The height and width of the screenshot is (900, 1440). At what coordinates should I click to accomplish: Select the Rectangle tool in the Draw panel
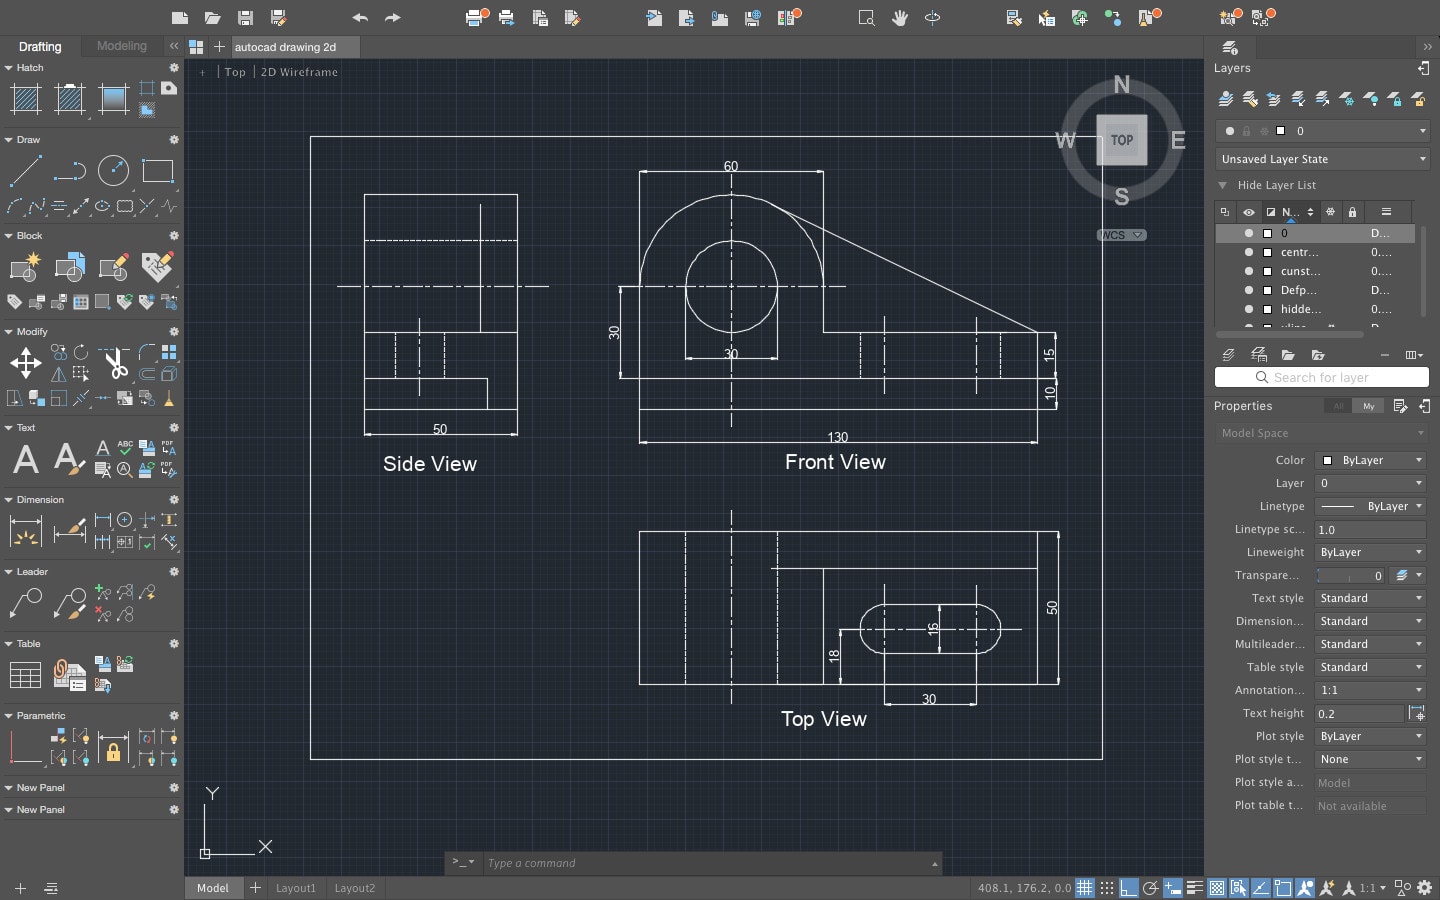click(158, 171)
